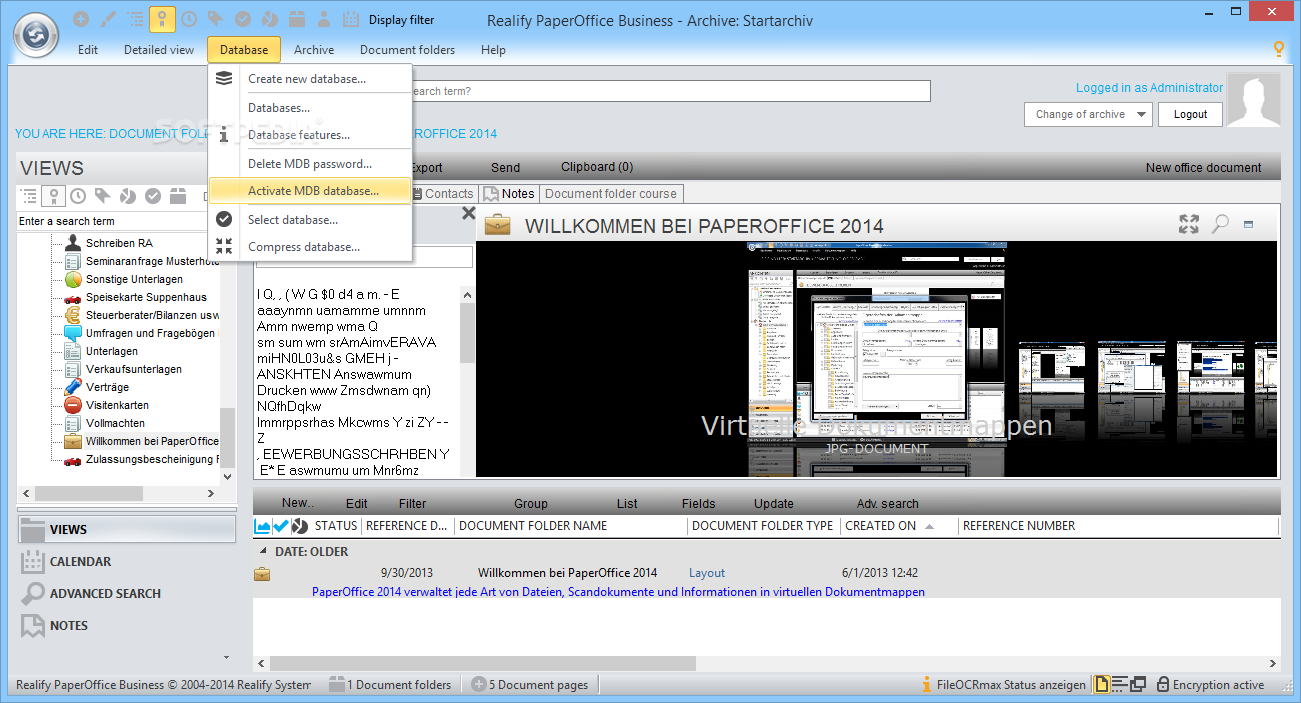This screenshot has height=703, width=1301.
Task: Open the Archive menu
Action: point(314,49)
